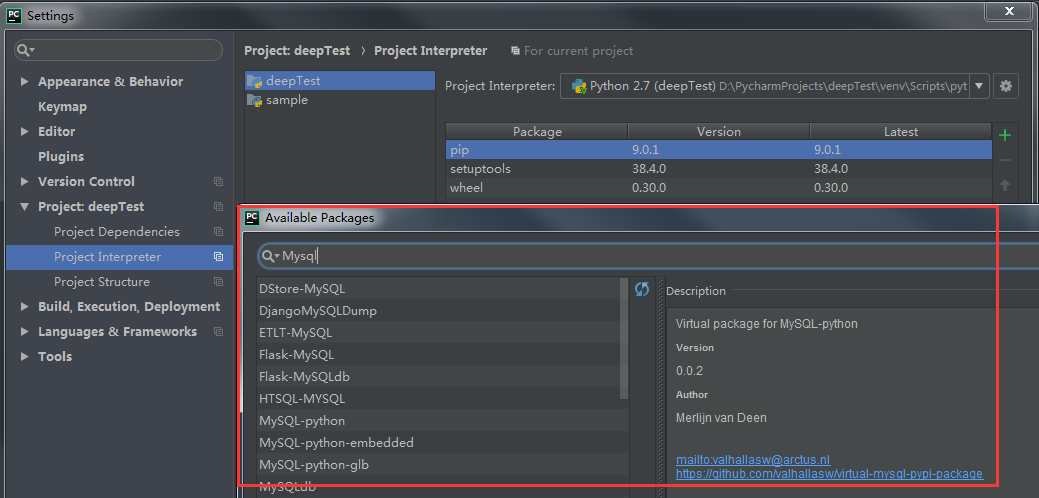Click the wheel latest 0.30.0 cell
This screenshot has height=498, width=1039.
[x=901, y=188]
